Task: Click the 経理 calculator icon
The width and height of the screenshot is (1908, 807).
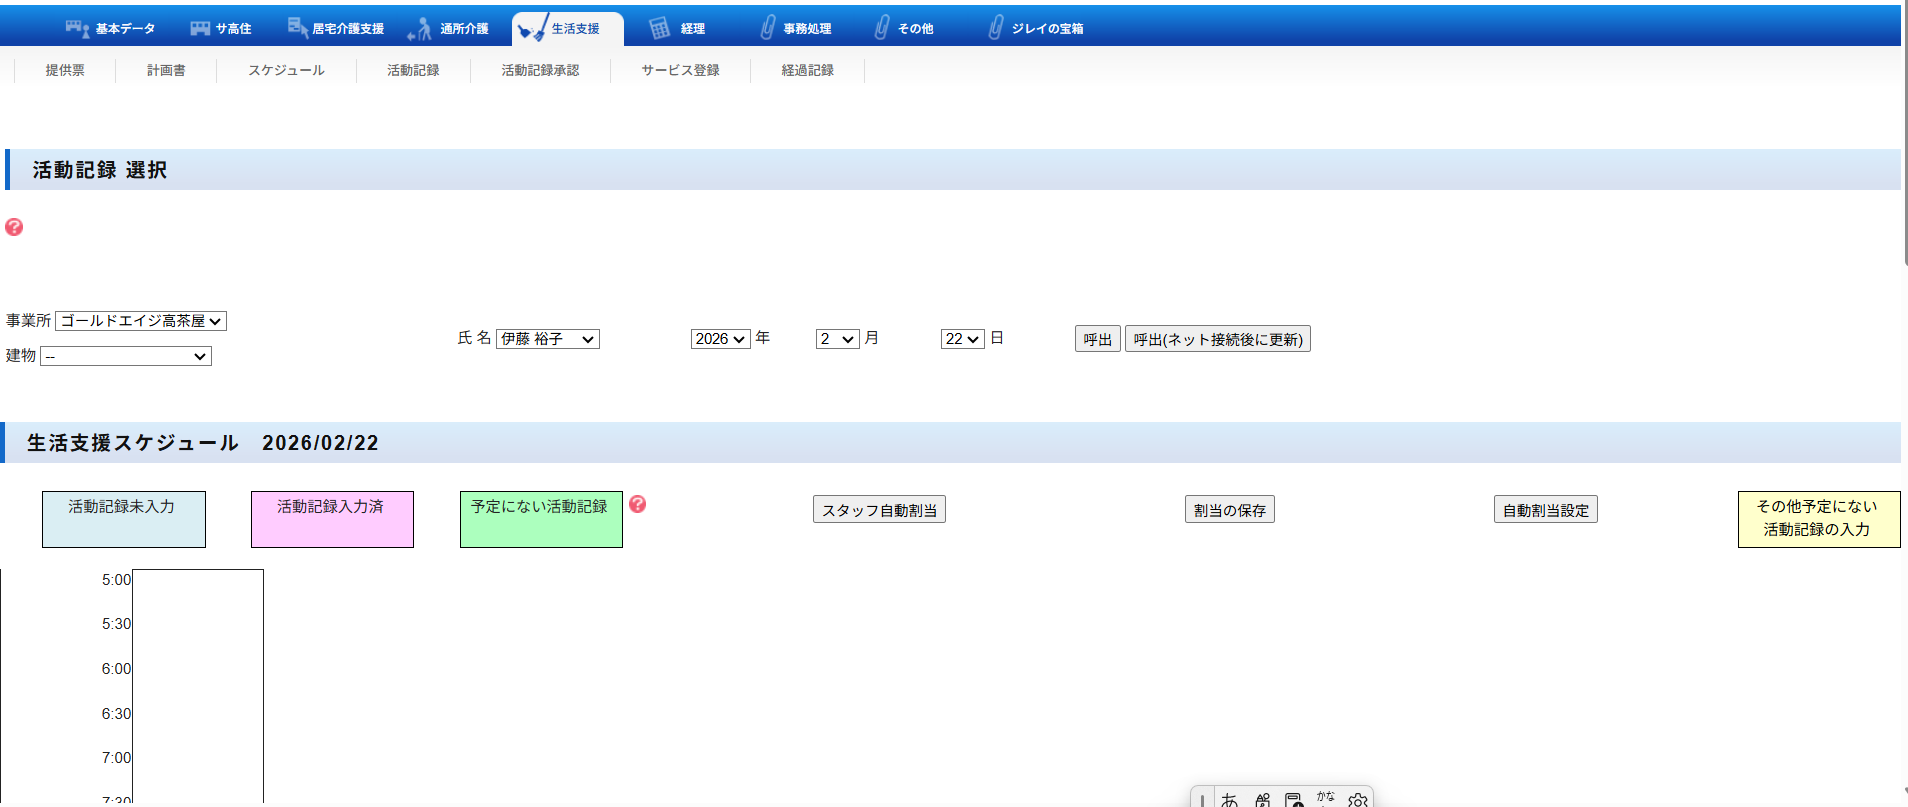Action: [x=659, y=28]
